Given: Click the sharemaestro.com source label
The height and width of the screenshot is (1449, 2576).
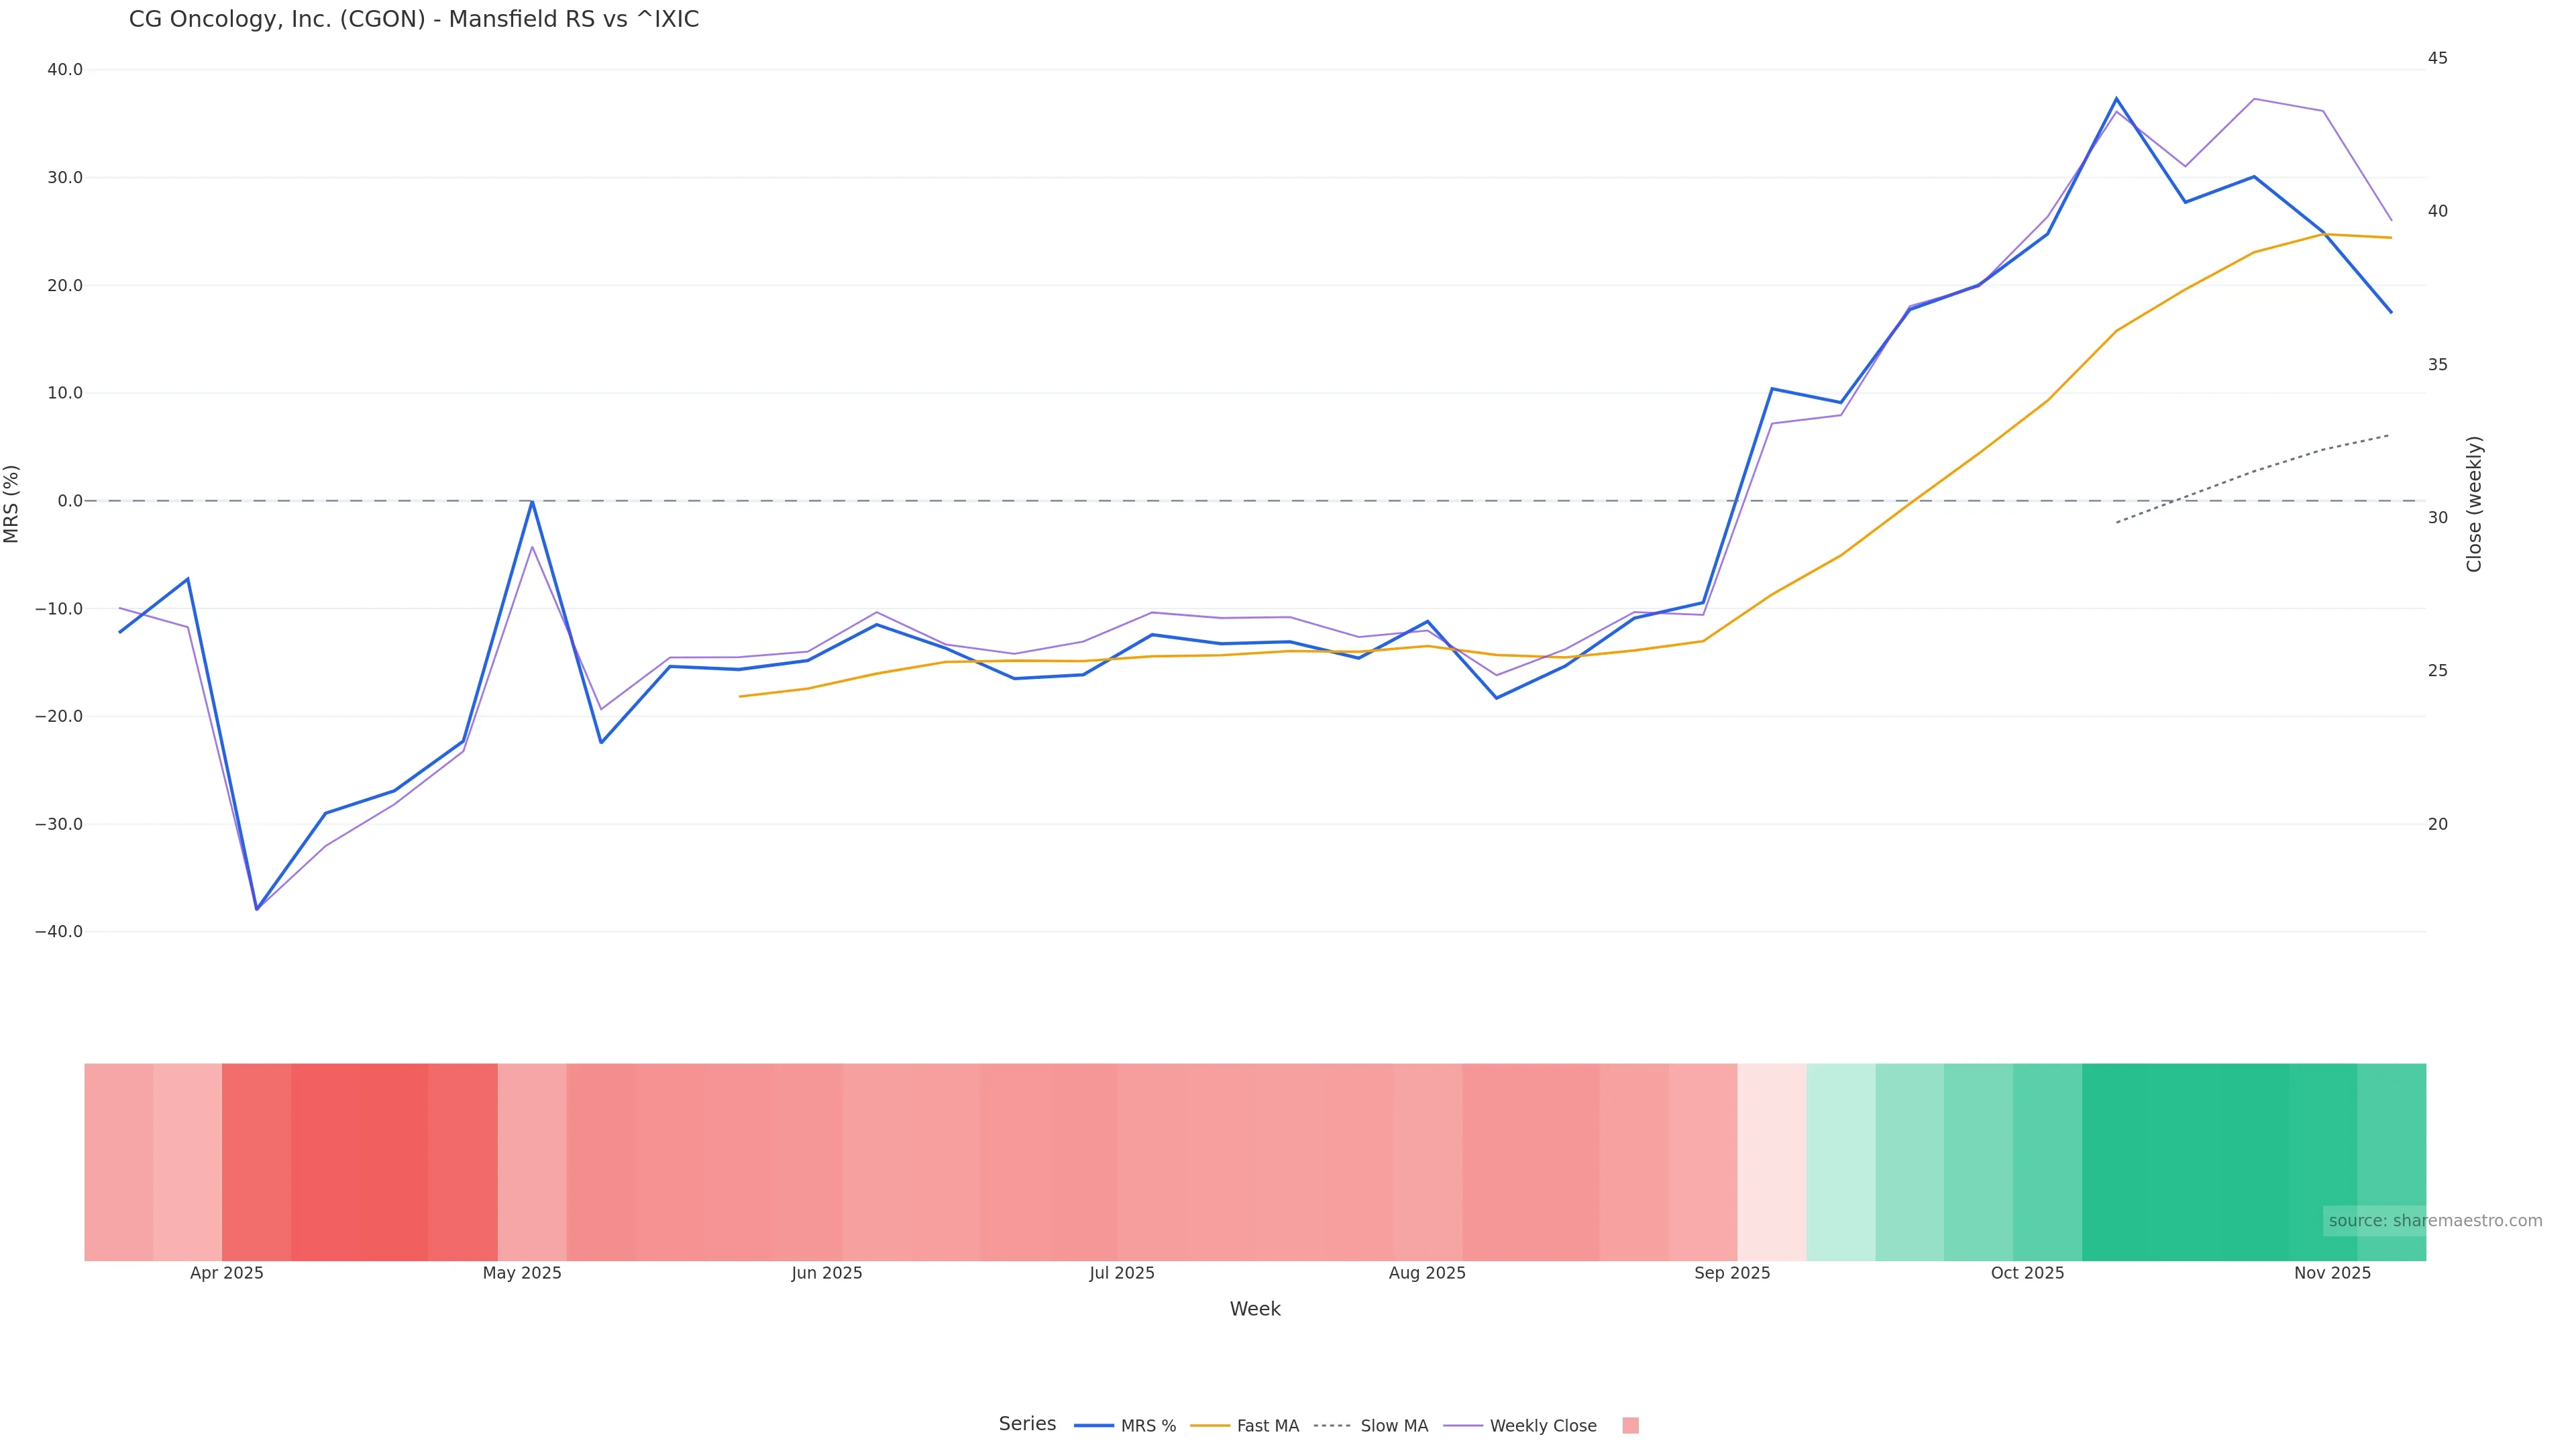Looking at the screenshot, I should (x=2435, y=1221).
